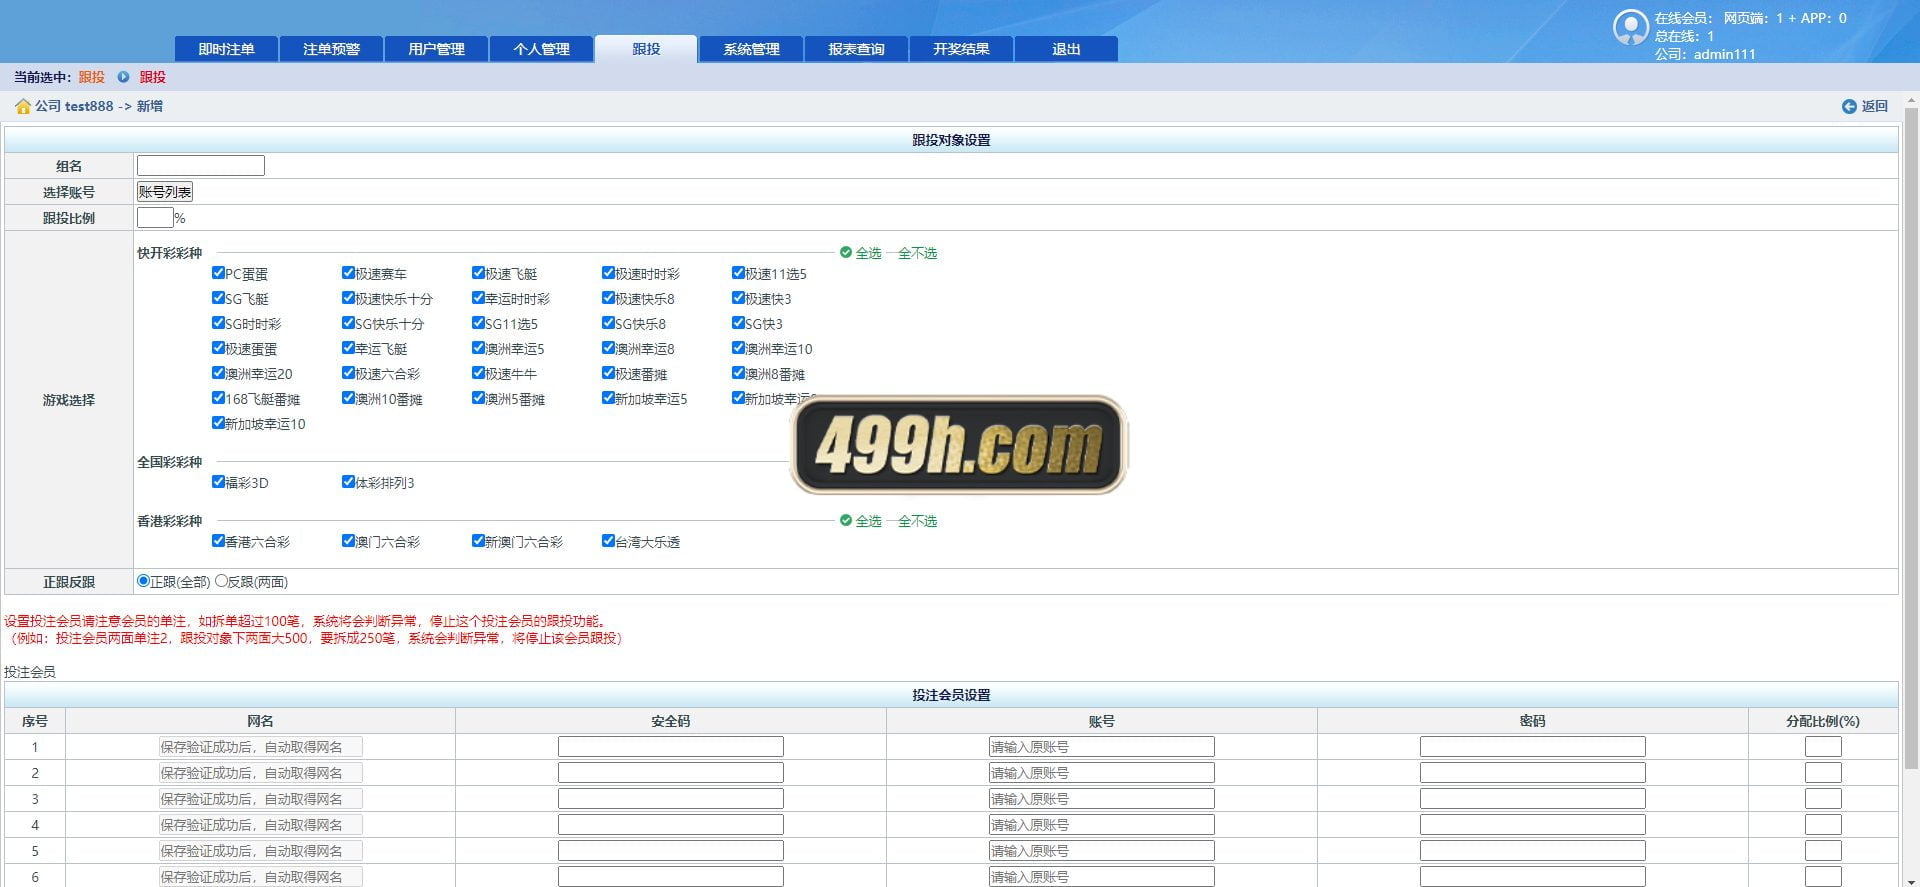Click the 账号列表 button
Image resolution: width=1920 pixels, height=887 pixels.
[165, 192]
